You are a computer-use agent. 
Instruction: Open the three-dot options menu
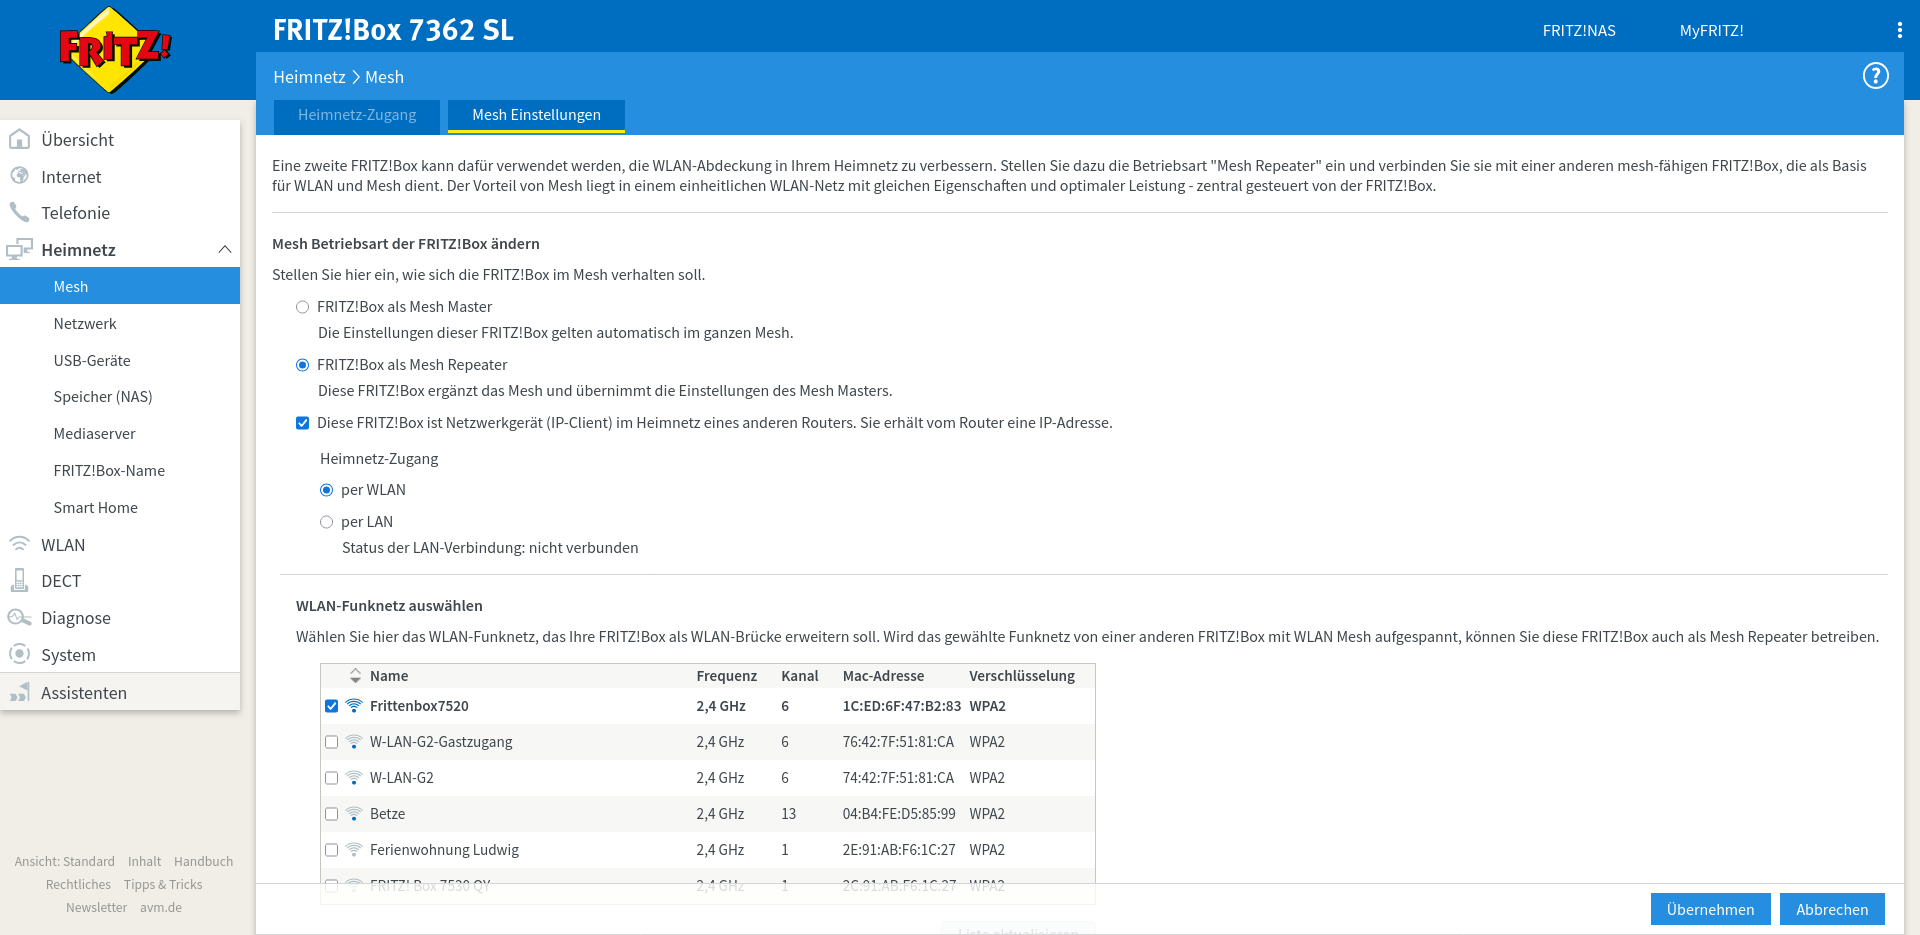click(x=1899, y=30)
